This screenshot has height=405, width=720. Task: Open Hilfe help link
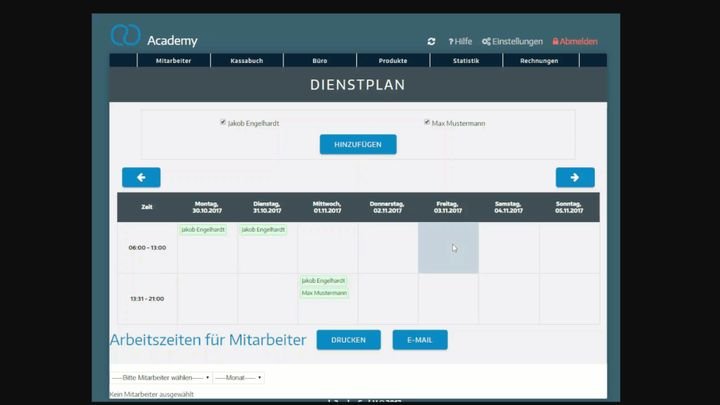(x=460, y=42)
